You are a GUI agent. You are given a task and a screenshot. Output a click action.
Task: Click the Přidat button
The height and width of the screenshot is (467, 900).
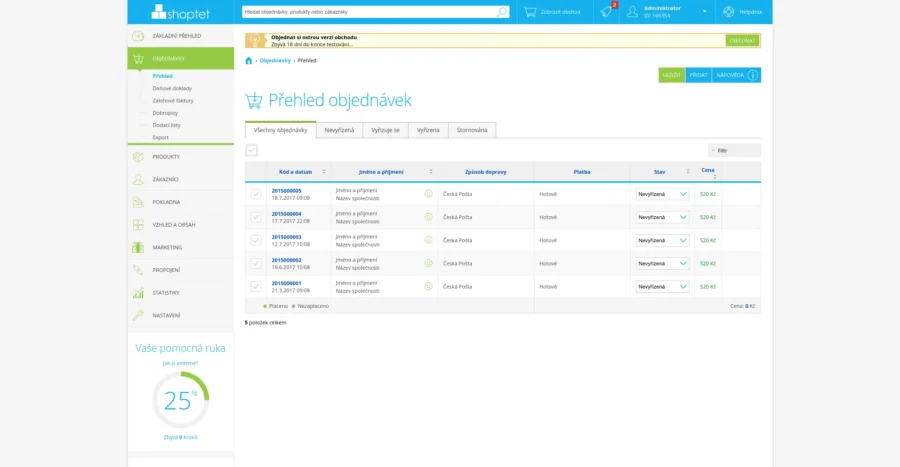(x=699, y=75)
